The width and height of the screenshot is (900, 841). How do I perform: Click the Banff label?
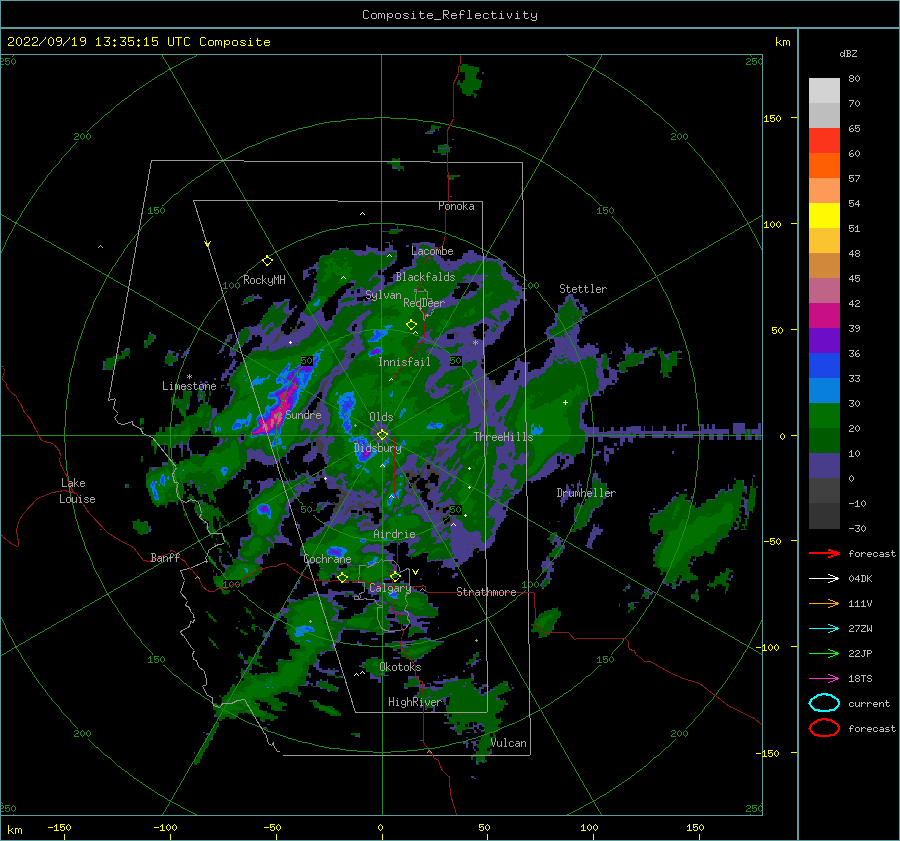pos(165,557)
